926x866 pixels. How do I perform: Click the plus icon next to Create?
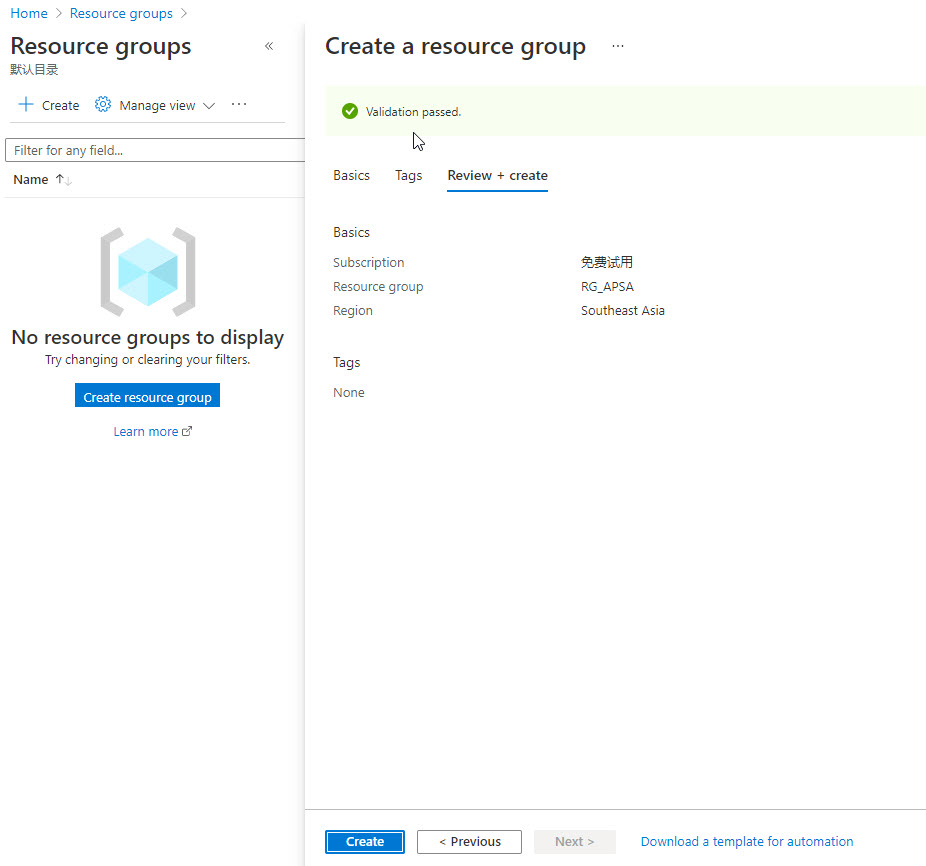coord(26,105)
